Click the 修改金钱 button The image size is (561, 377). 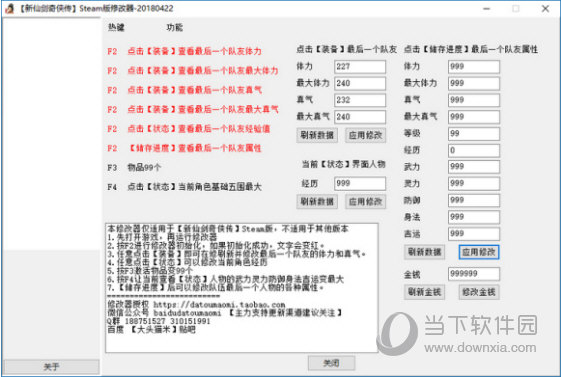pos(479,292)
